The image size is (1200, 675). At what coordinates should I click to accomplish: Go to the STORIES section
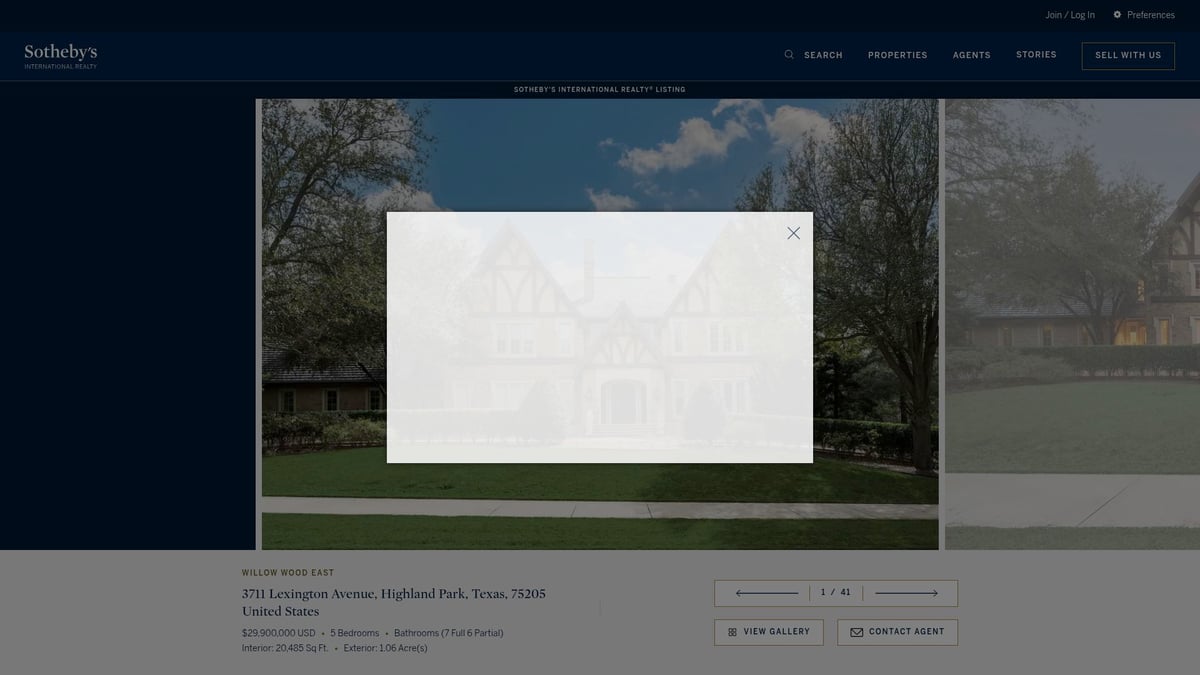coord(1036,54)
